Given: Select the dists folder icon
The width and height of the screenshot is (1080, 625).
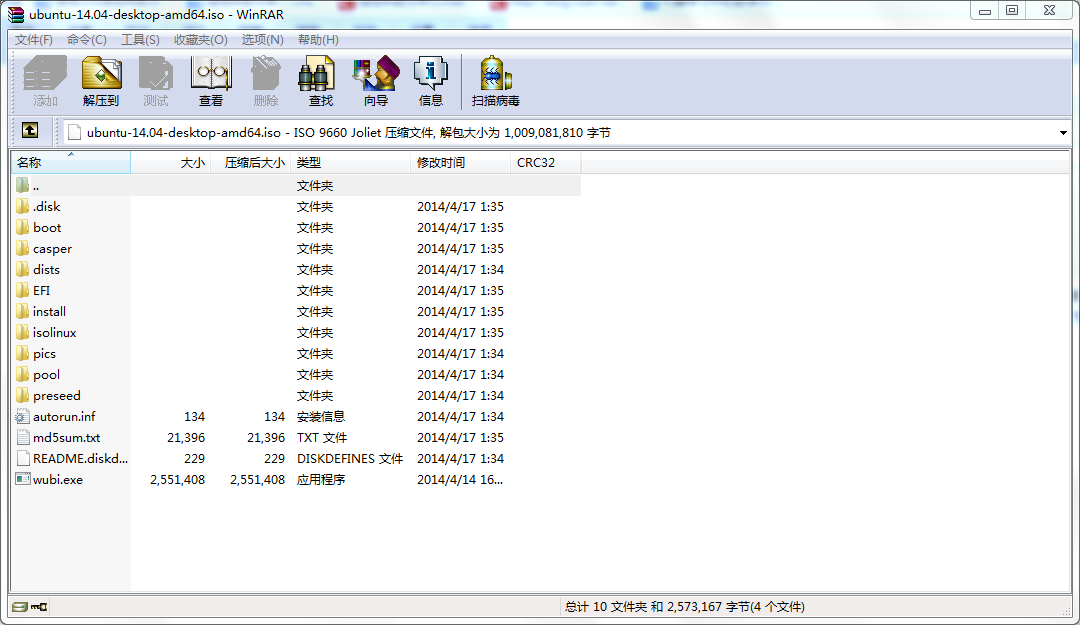Looking at the screenshot, I should click(23, 269).
